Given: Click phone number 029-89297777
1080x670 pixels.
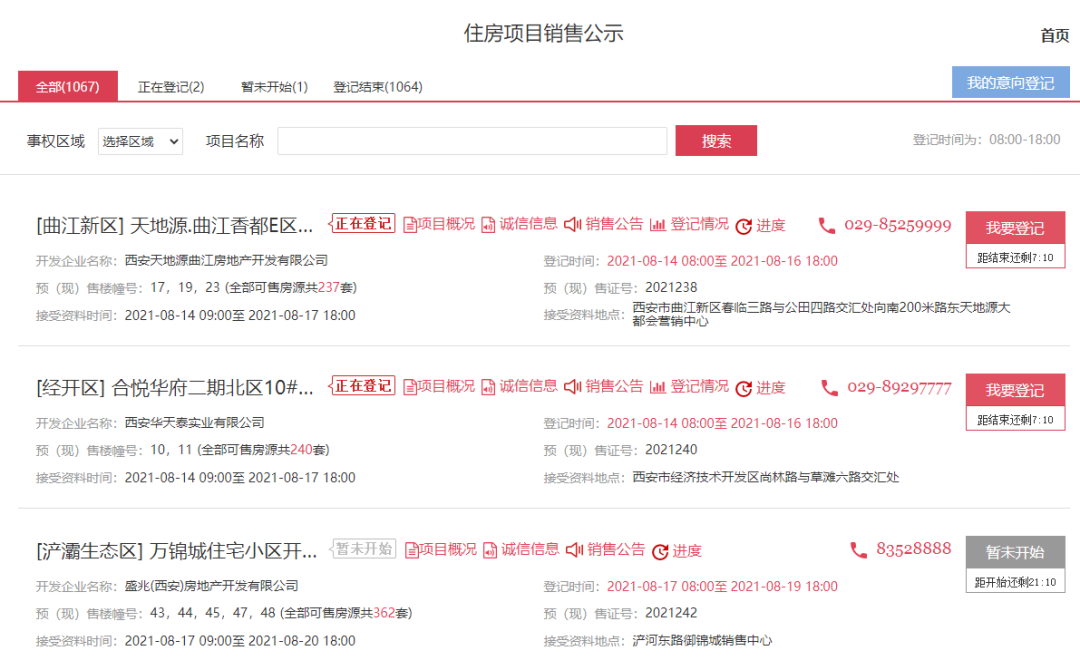Looking at the screenshot, I should 899,388.
